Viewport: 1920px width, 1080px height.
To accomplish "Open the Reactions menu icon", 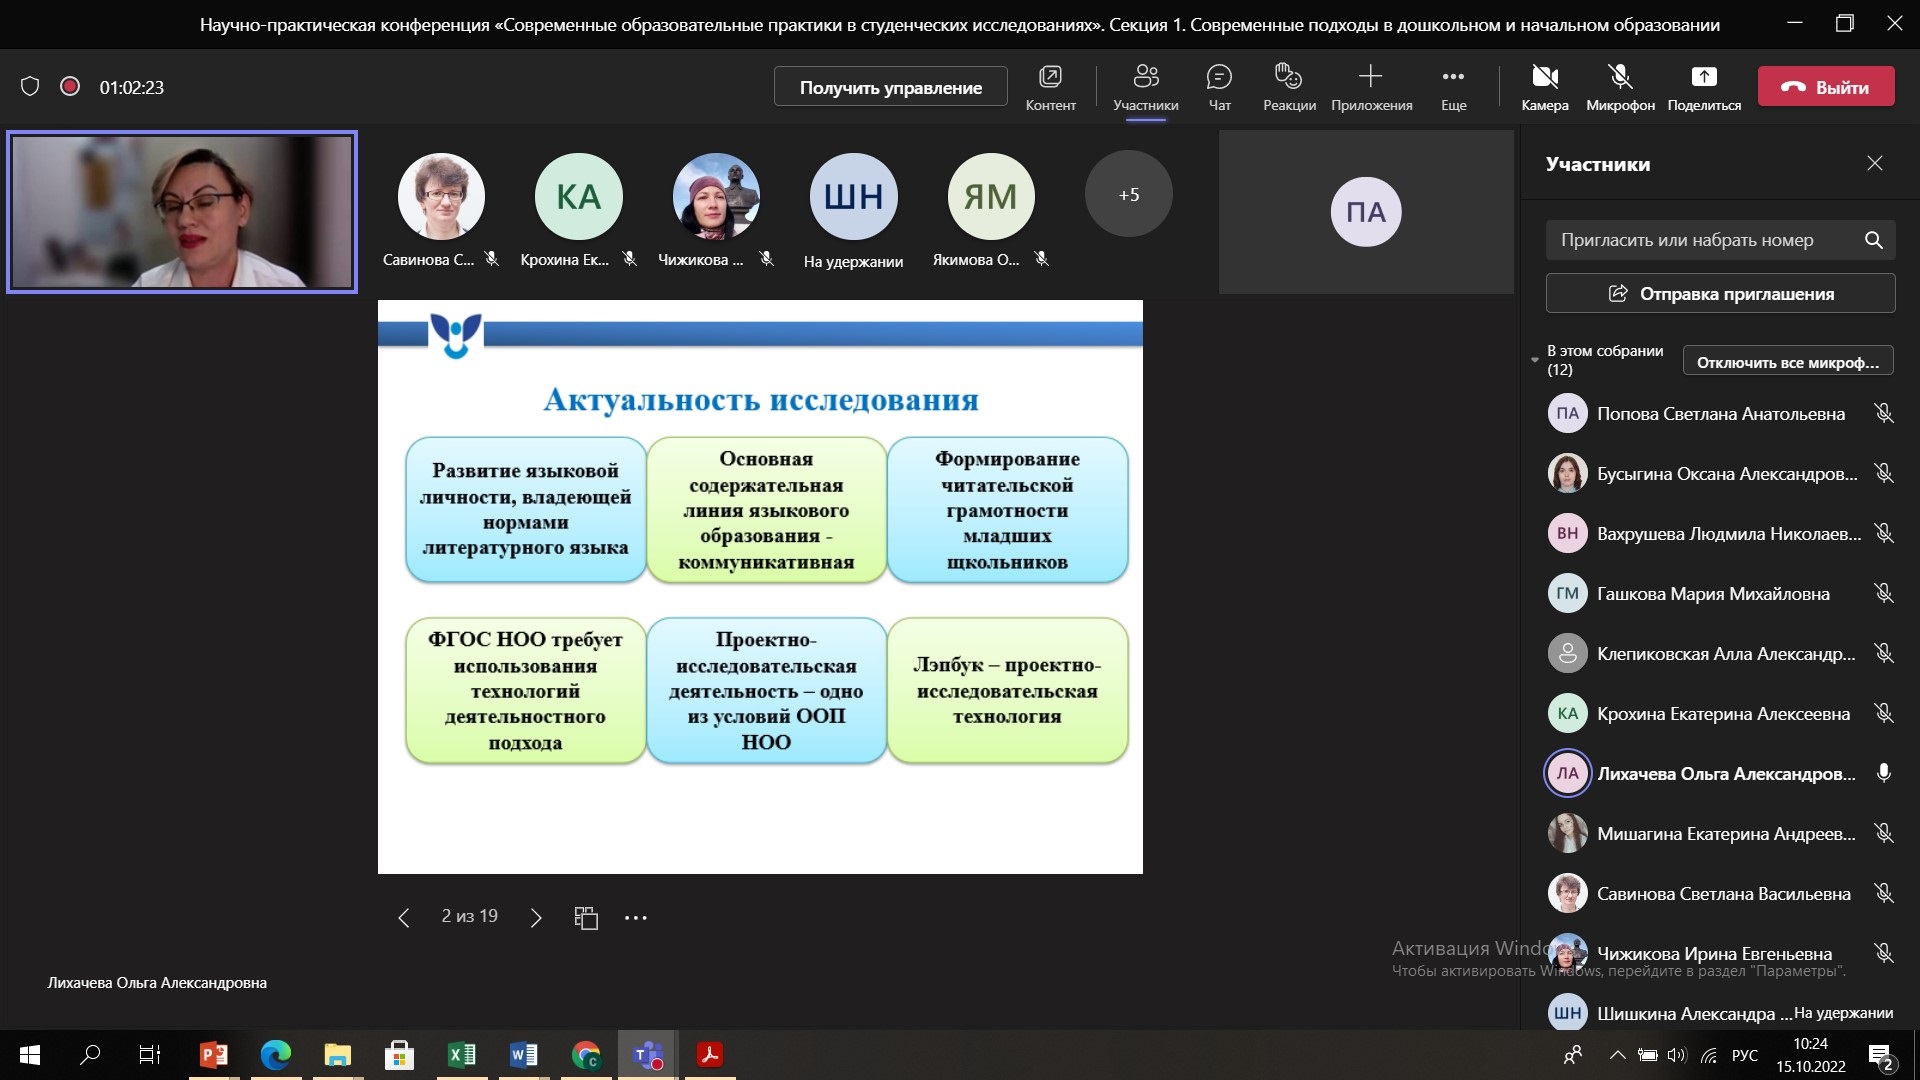I will pos(1288,78).
